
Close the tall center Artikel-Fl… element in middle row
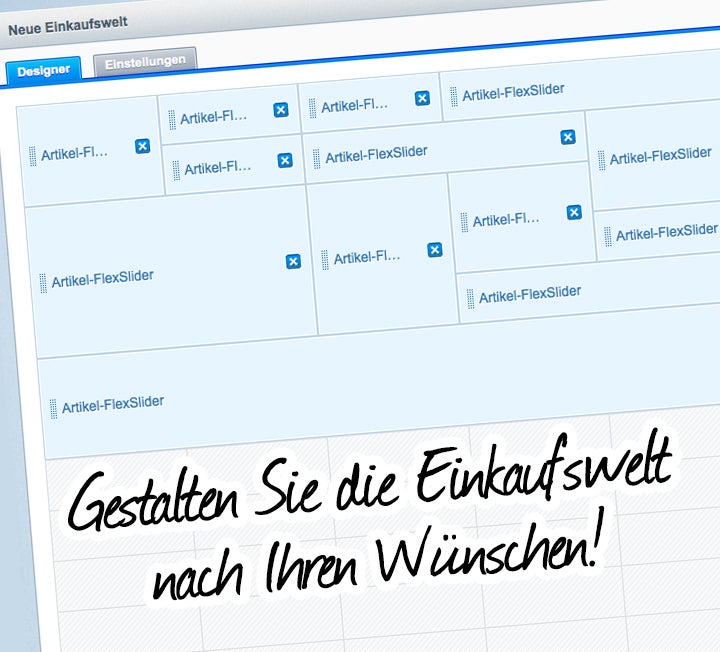(435, 250)
